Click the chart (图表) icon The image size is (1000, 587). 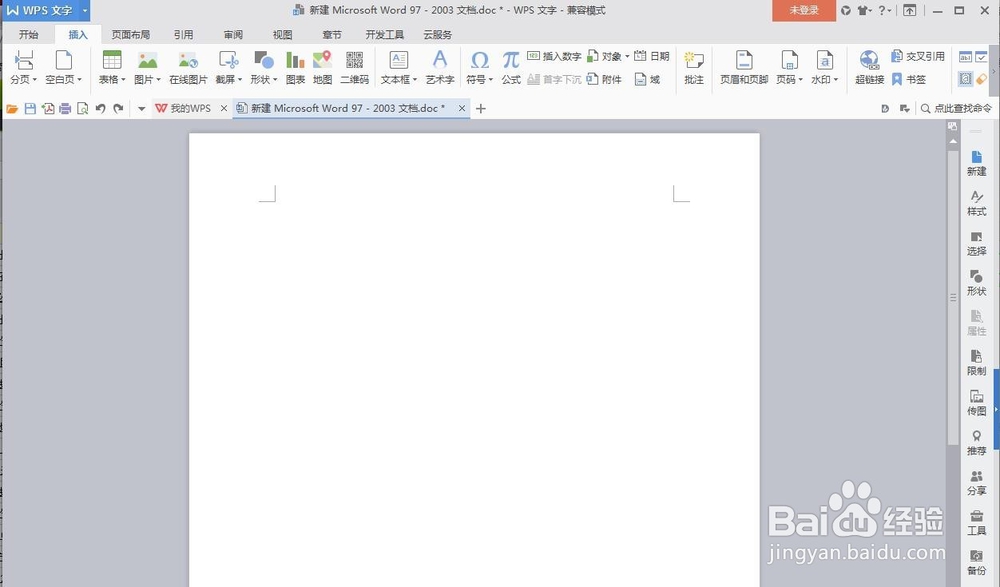click(295, 68)
